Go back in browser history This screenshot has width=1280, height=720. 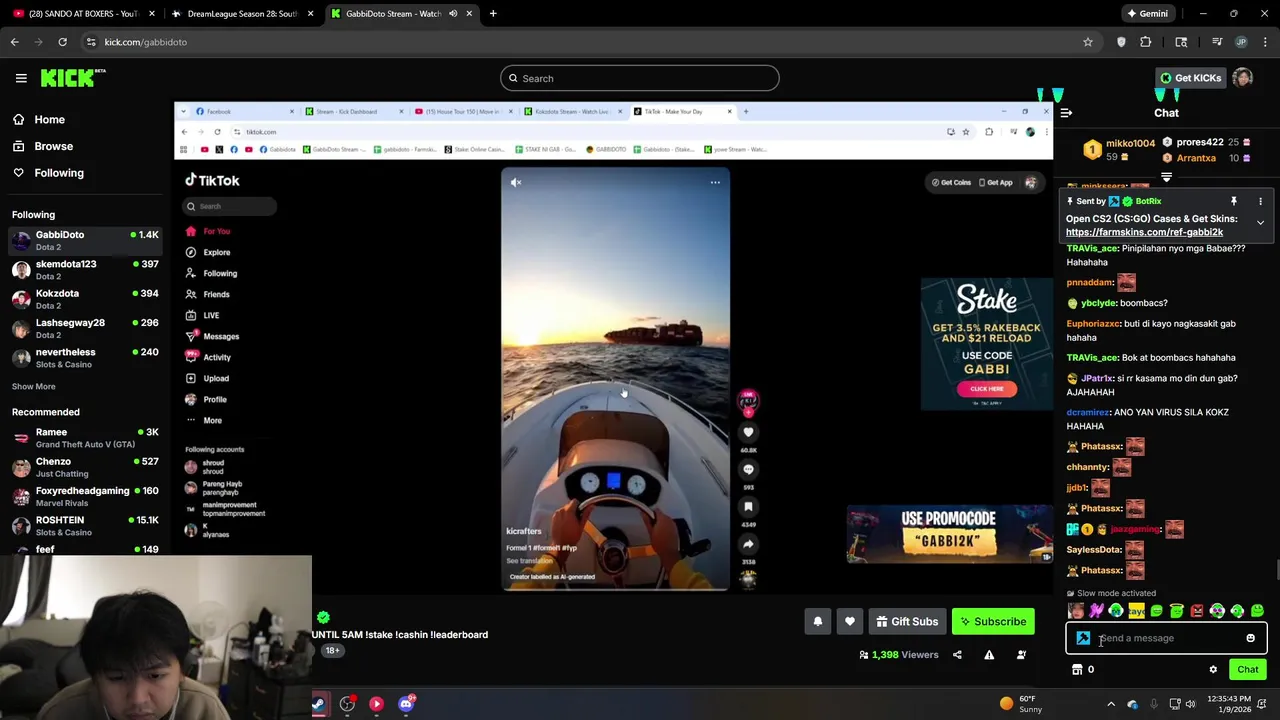14,42
